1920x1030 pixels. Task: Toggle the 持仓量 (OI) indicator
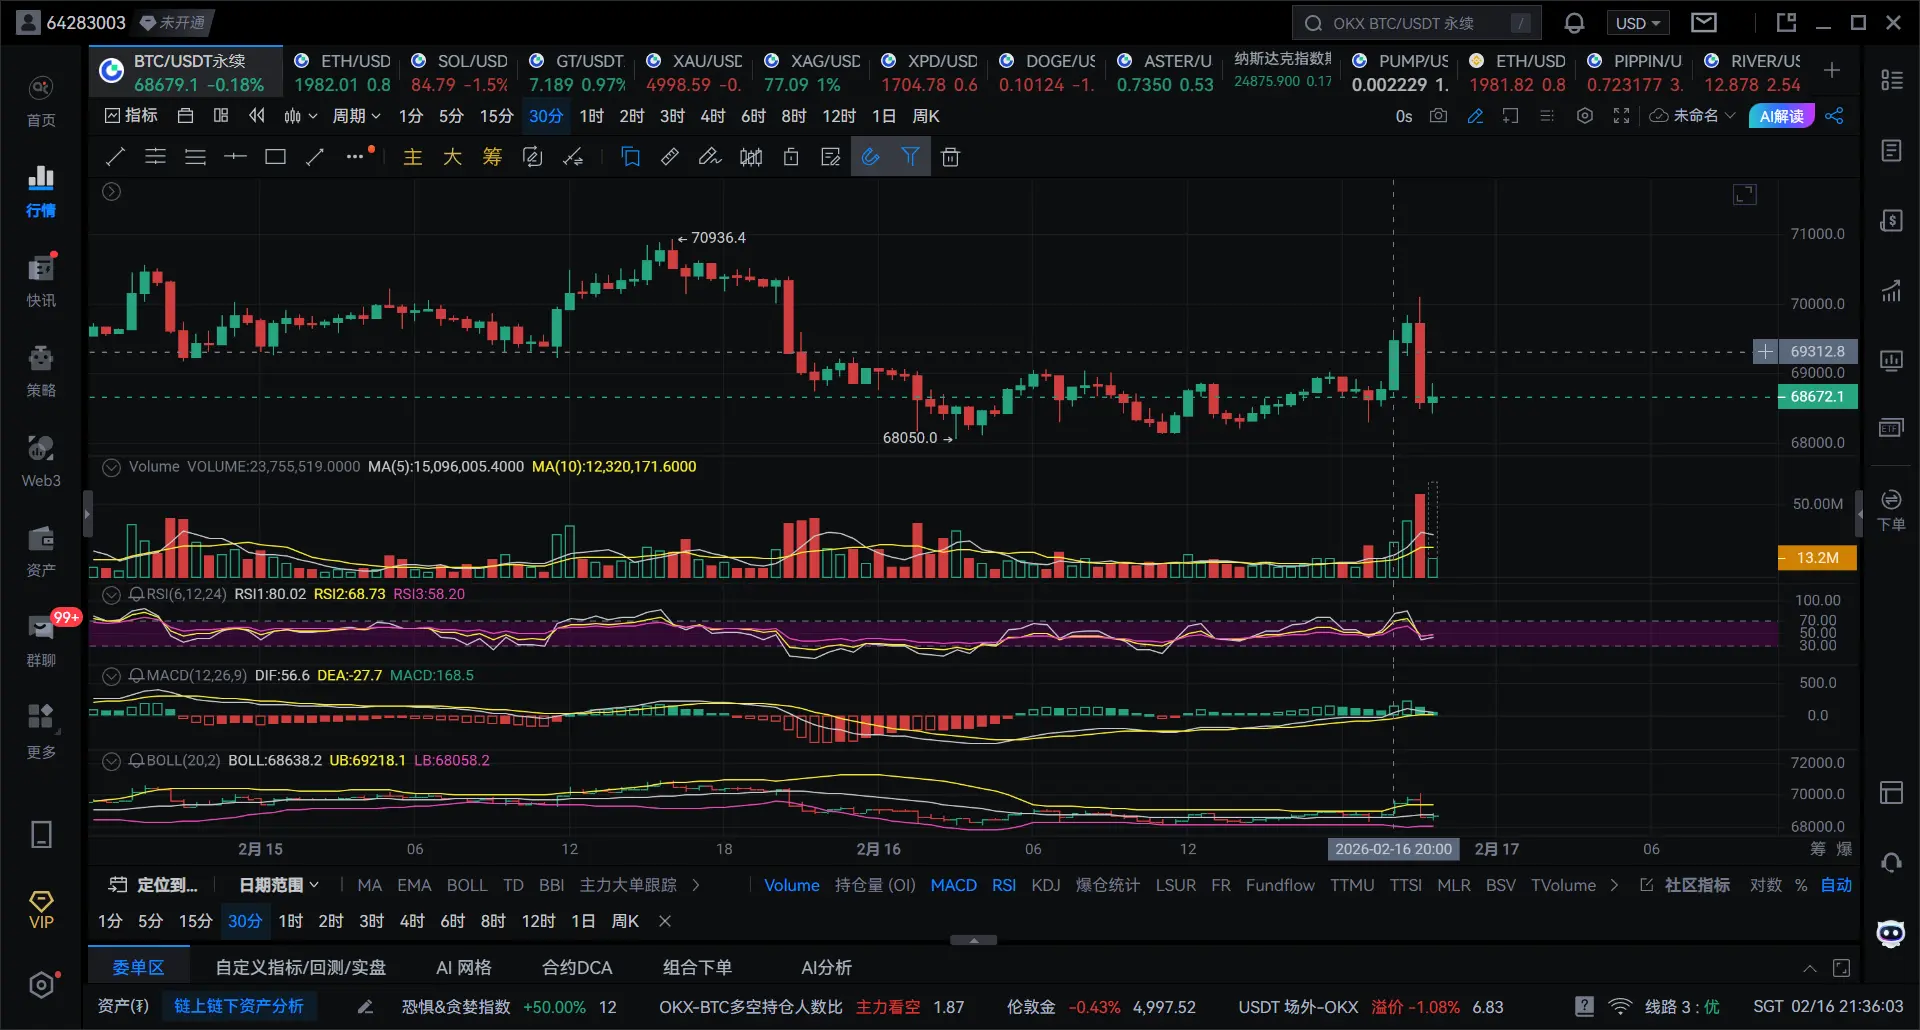click(x=875, y=885)
